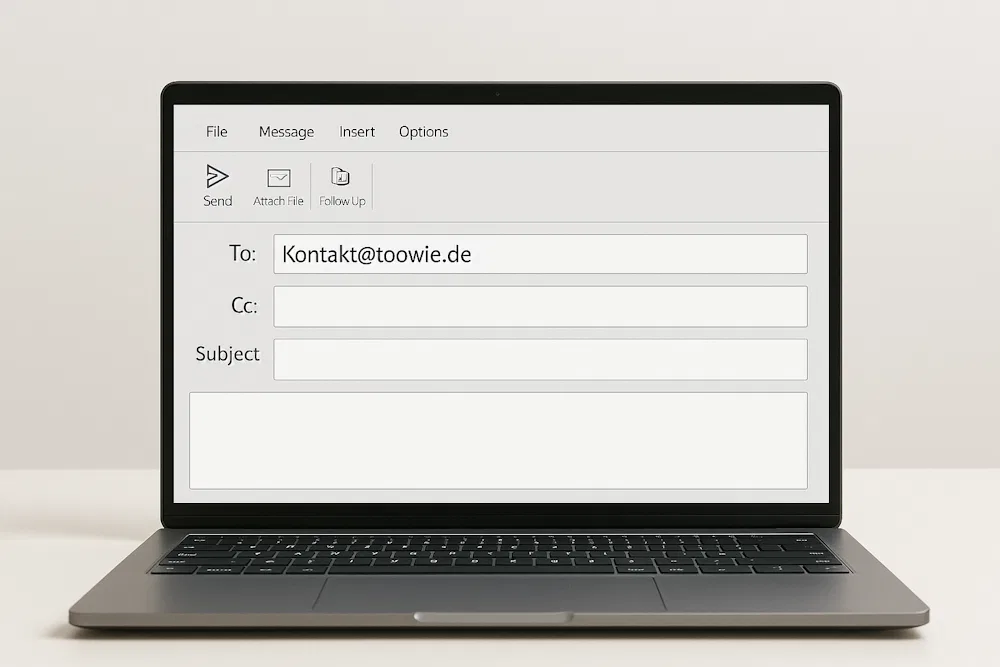Open the Message menu

(x=286, y=132)
